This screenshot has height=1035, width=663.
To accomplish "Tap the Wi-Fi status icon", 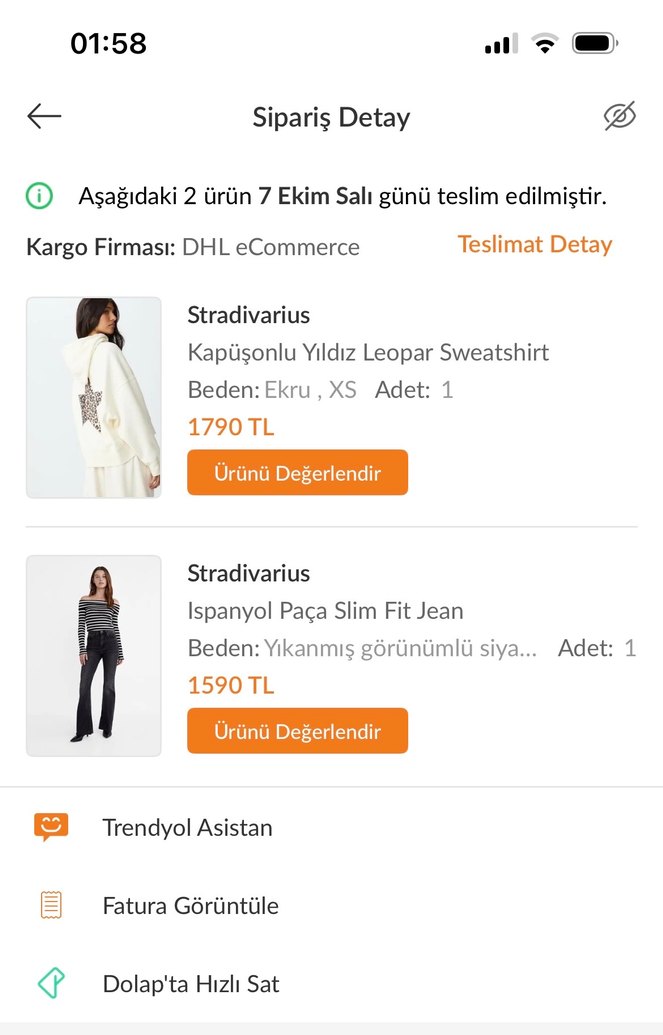I will [x=545, y=44].
